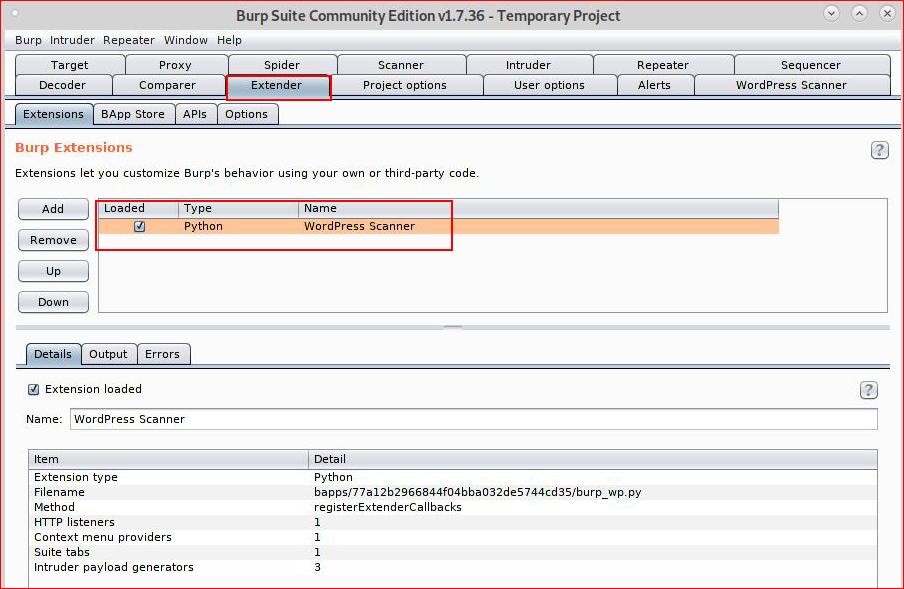
Task: Switch to the Scanner tab
Action: point(401,65)
